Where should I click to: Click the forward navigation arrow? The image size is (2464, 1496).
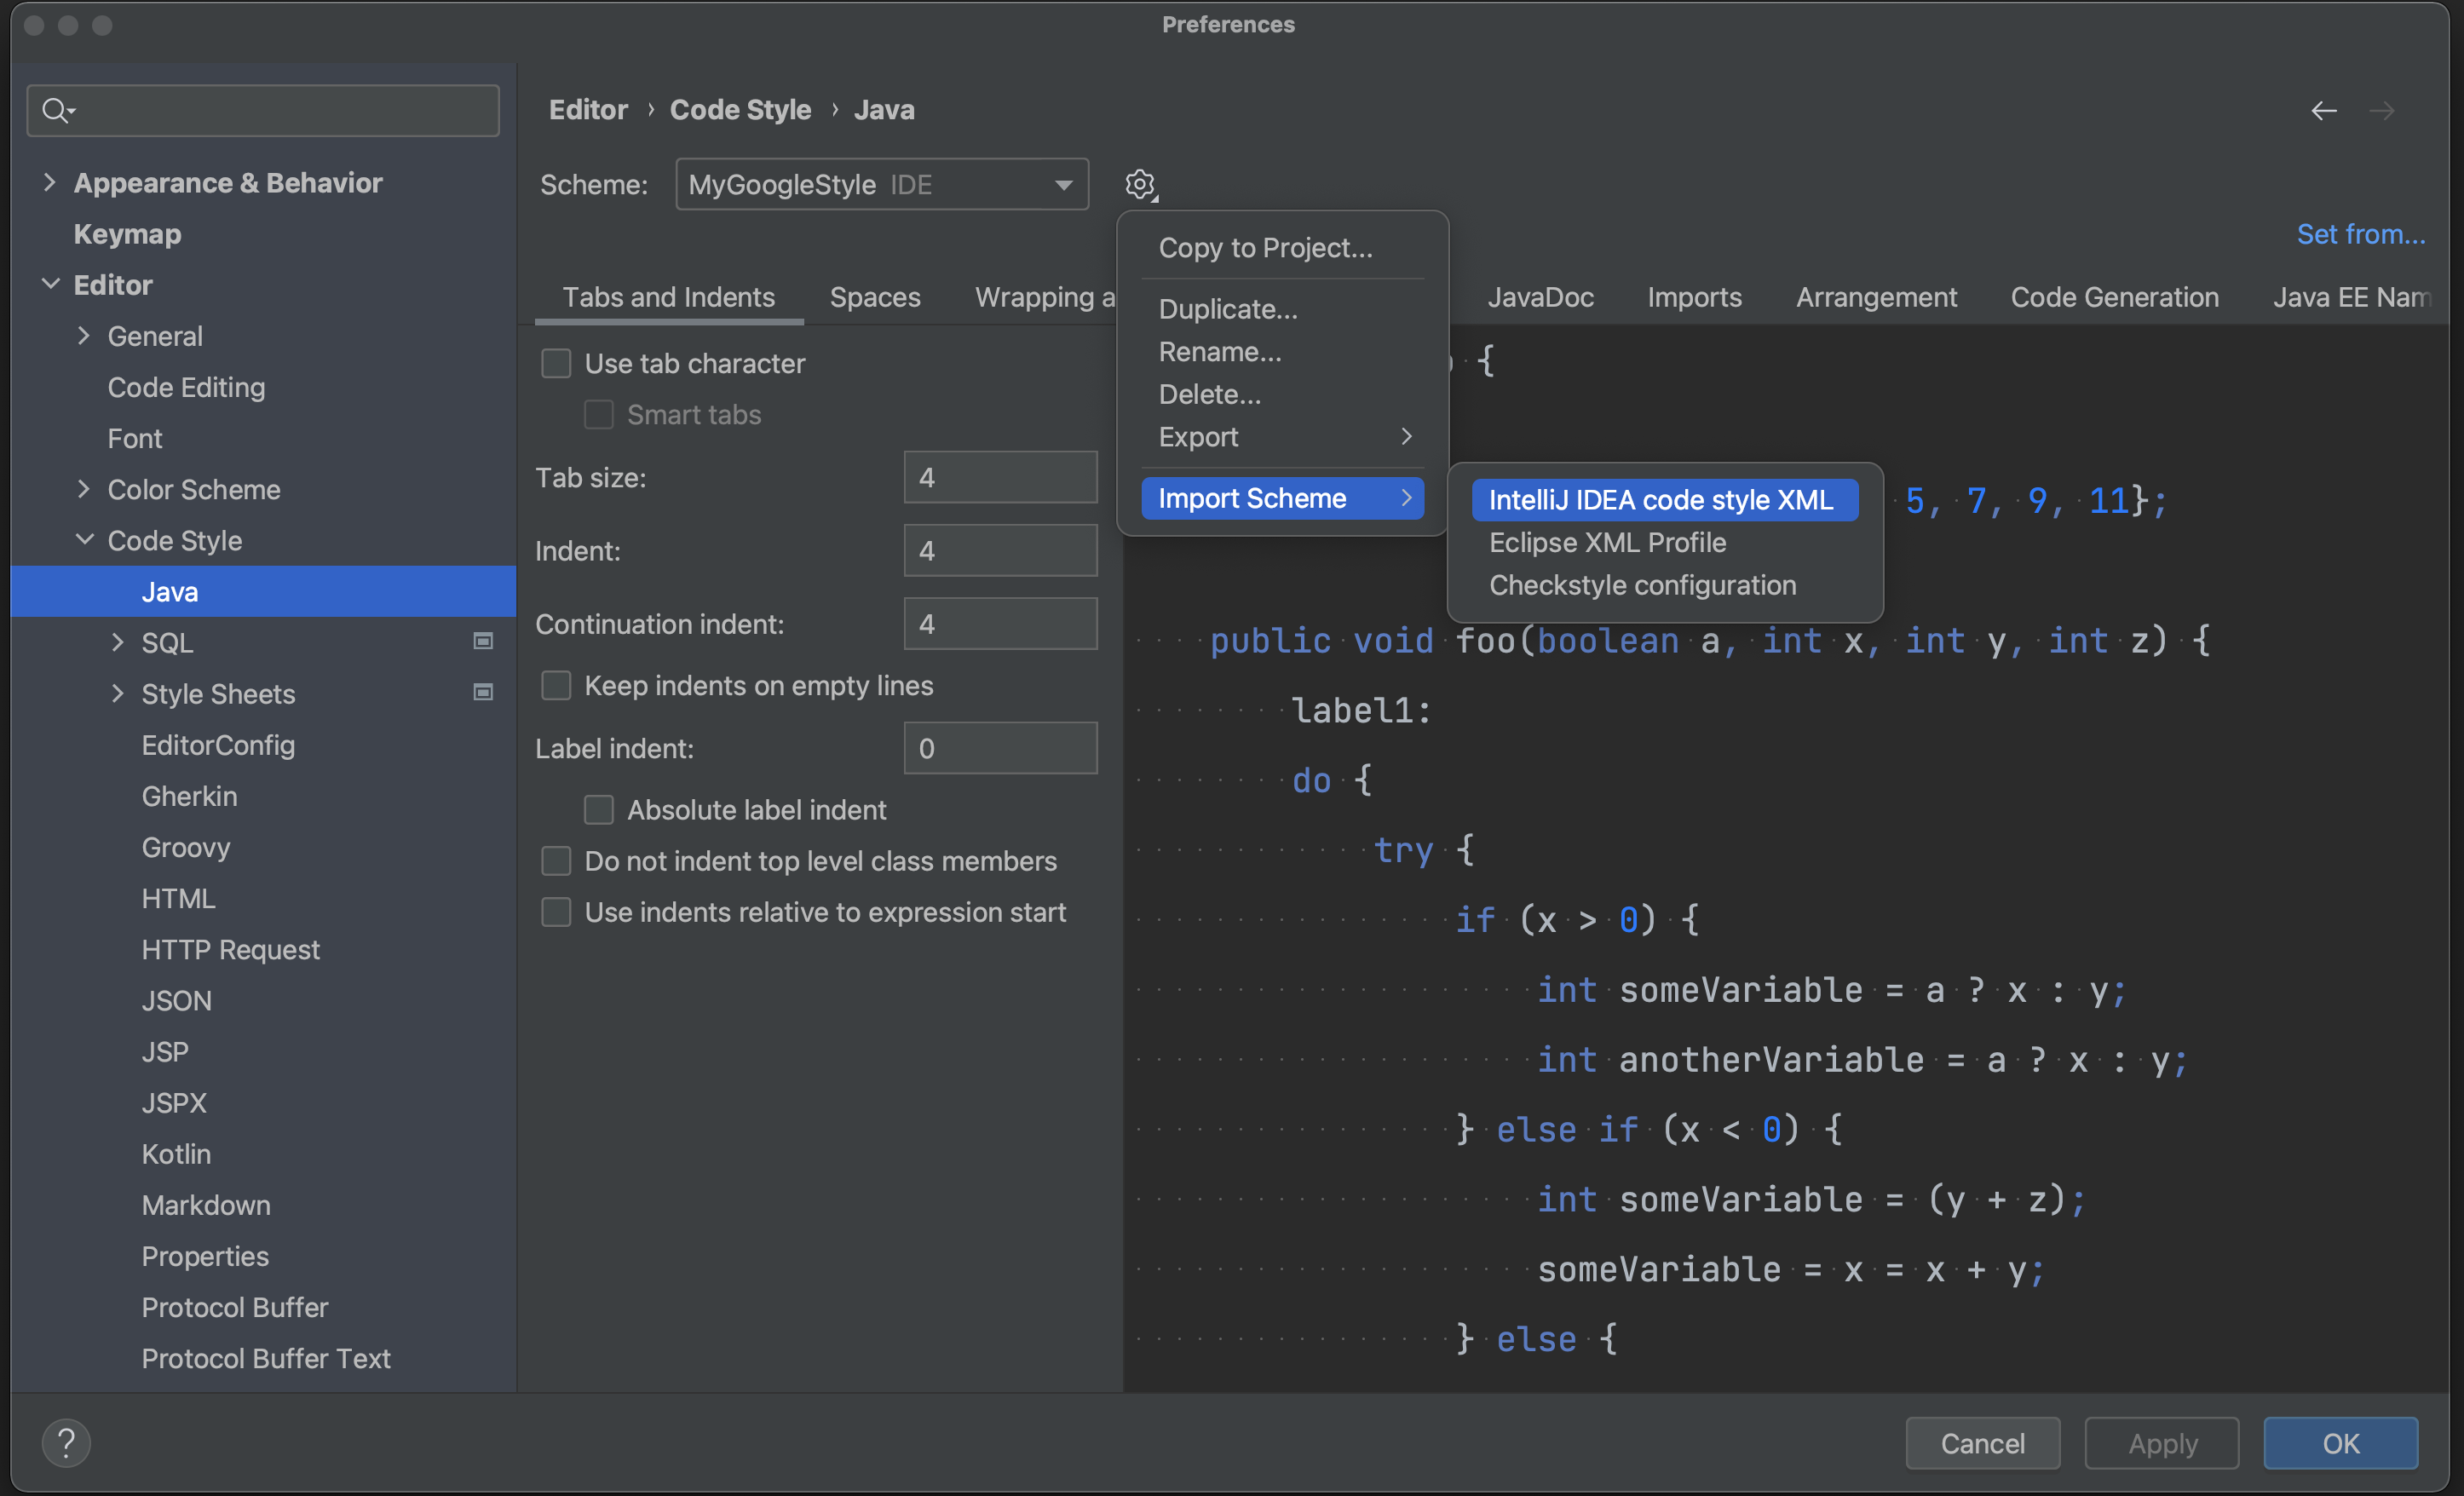(x=2382, y=110)
